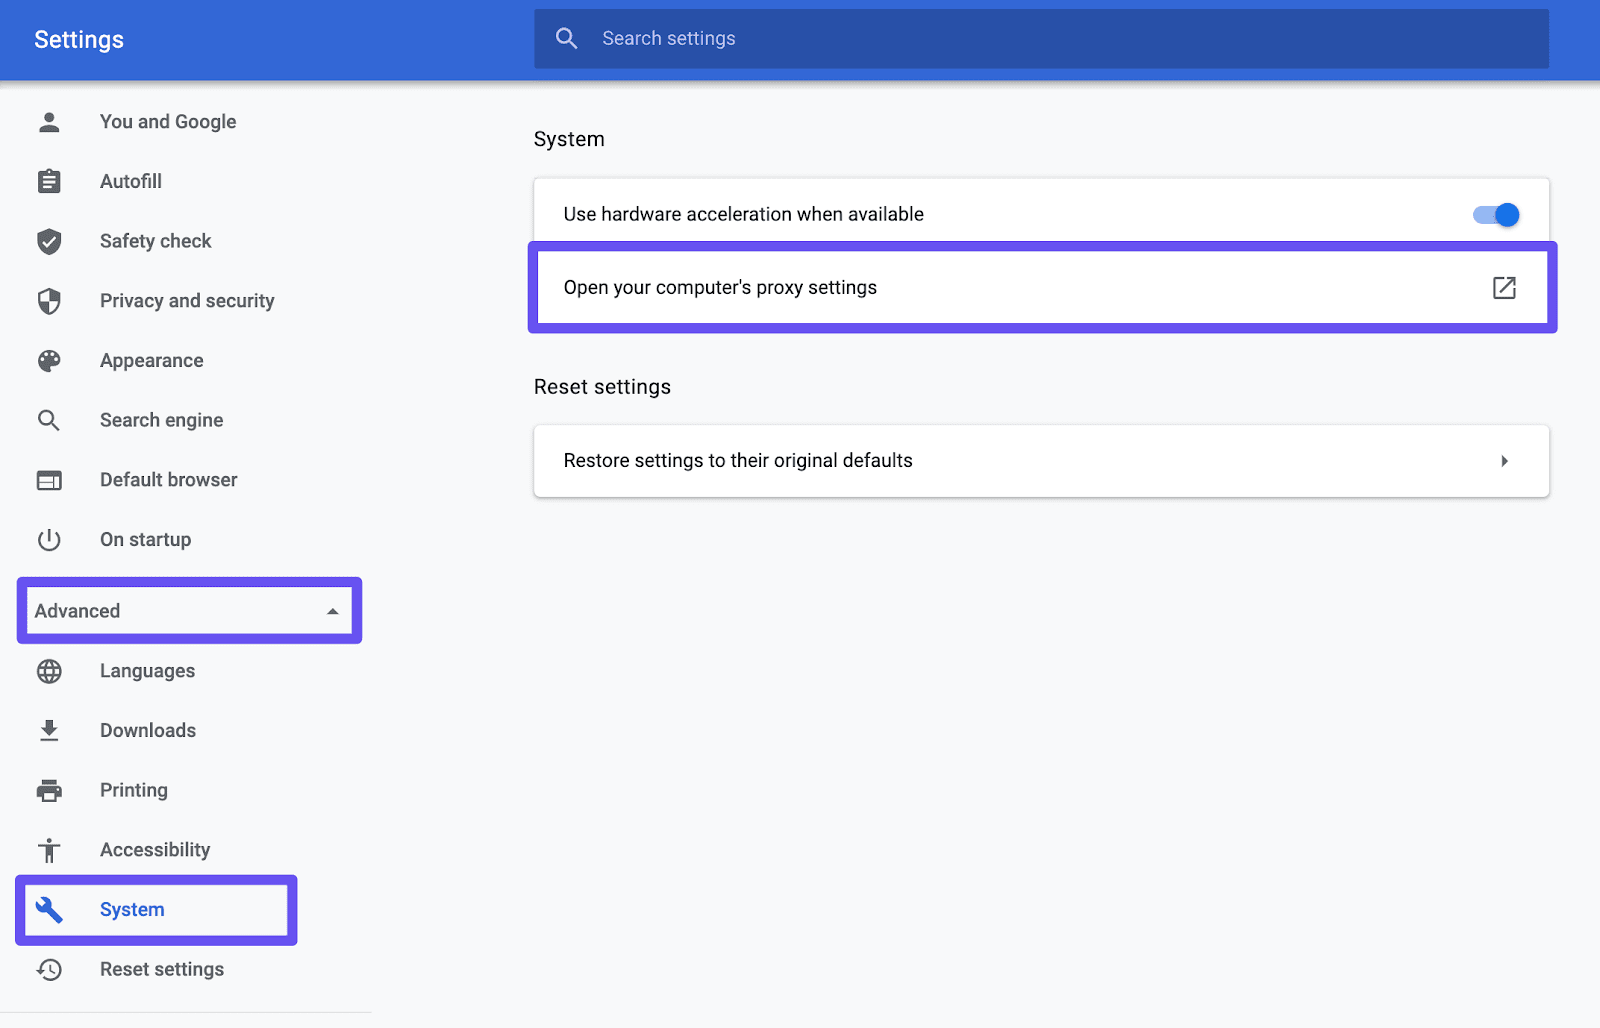Click the Privacy and security shield icon
Viewport: 1600px width, 1028px height.
pos(48,301)
